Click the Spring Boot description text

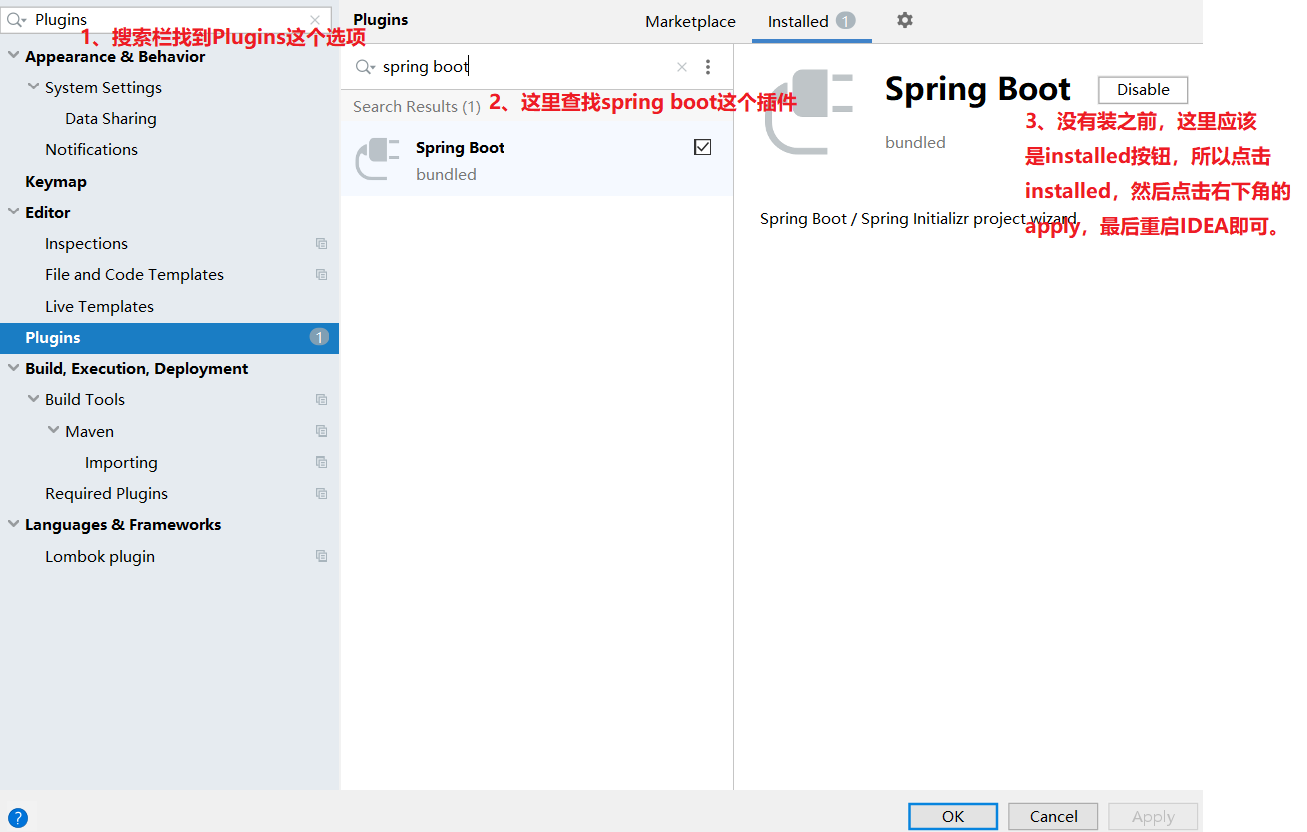point(918,218)
